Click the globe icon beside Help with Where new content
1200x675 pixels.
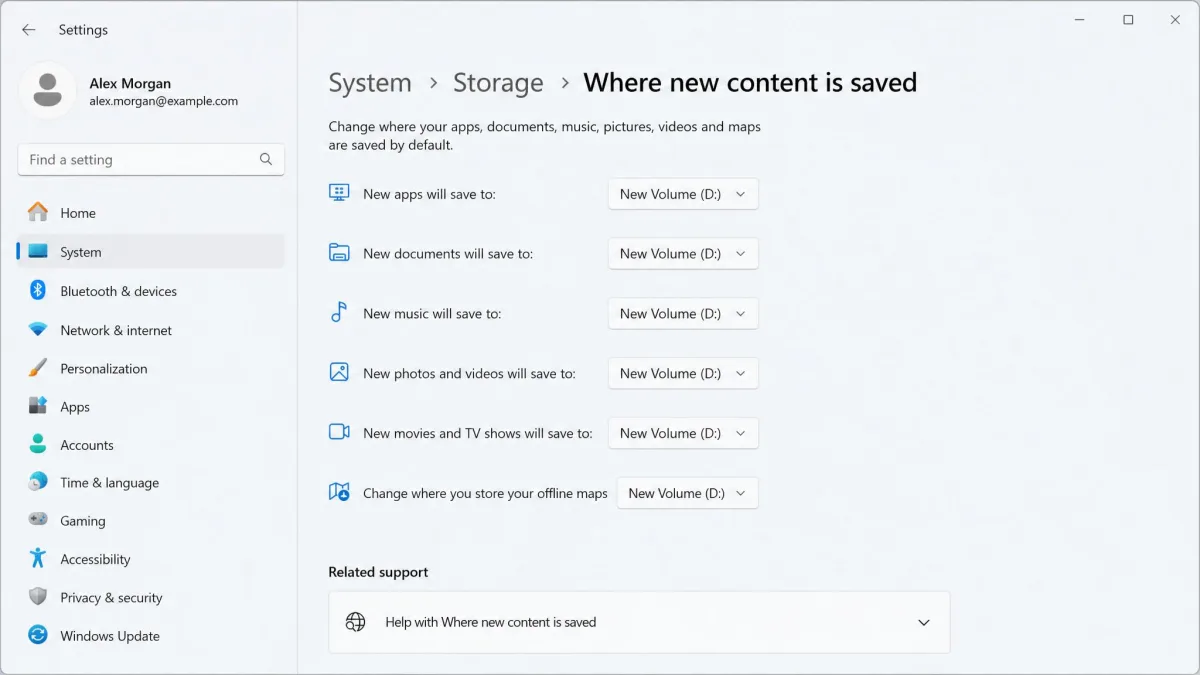(x=355, y=622)
